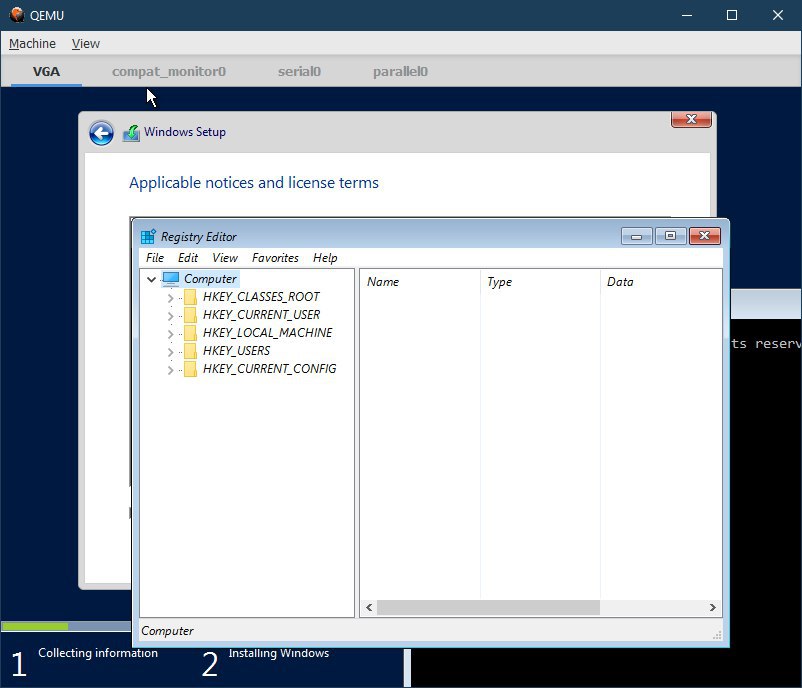Click the status bar path 'Computer'
The height and width of the screenshot is (688, 802).
click(x=168, y=631)
